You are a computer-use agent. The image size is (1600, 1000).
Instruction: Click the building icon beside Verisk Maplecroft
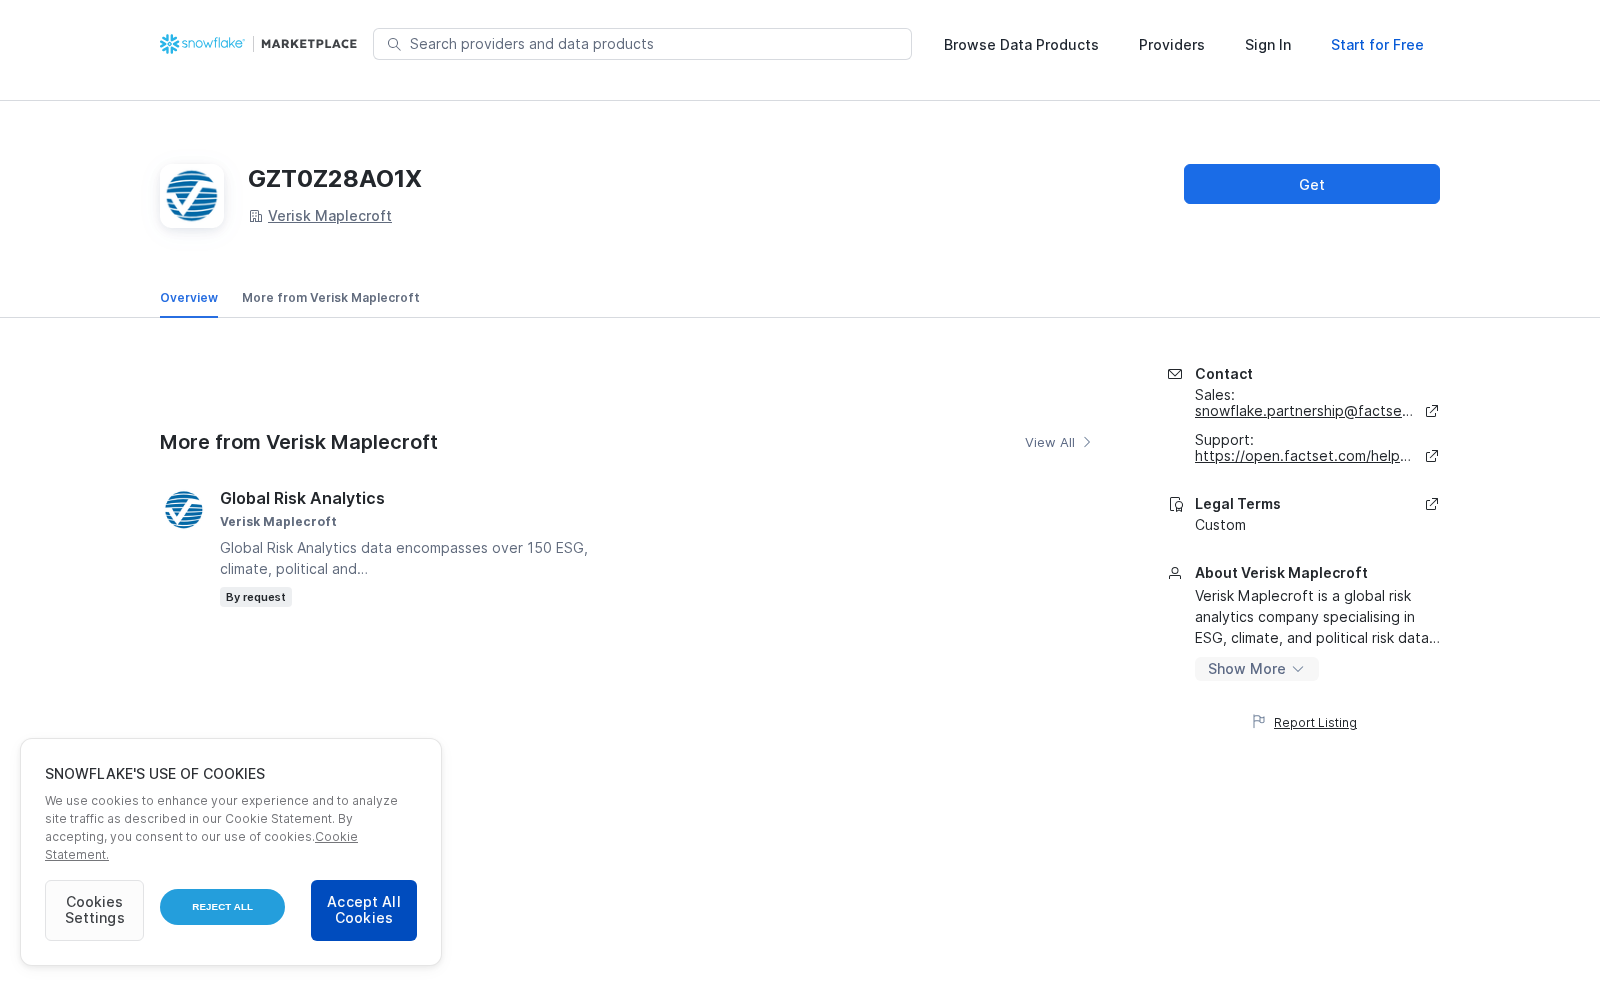[256, 216]
